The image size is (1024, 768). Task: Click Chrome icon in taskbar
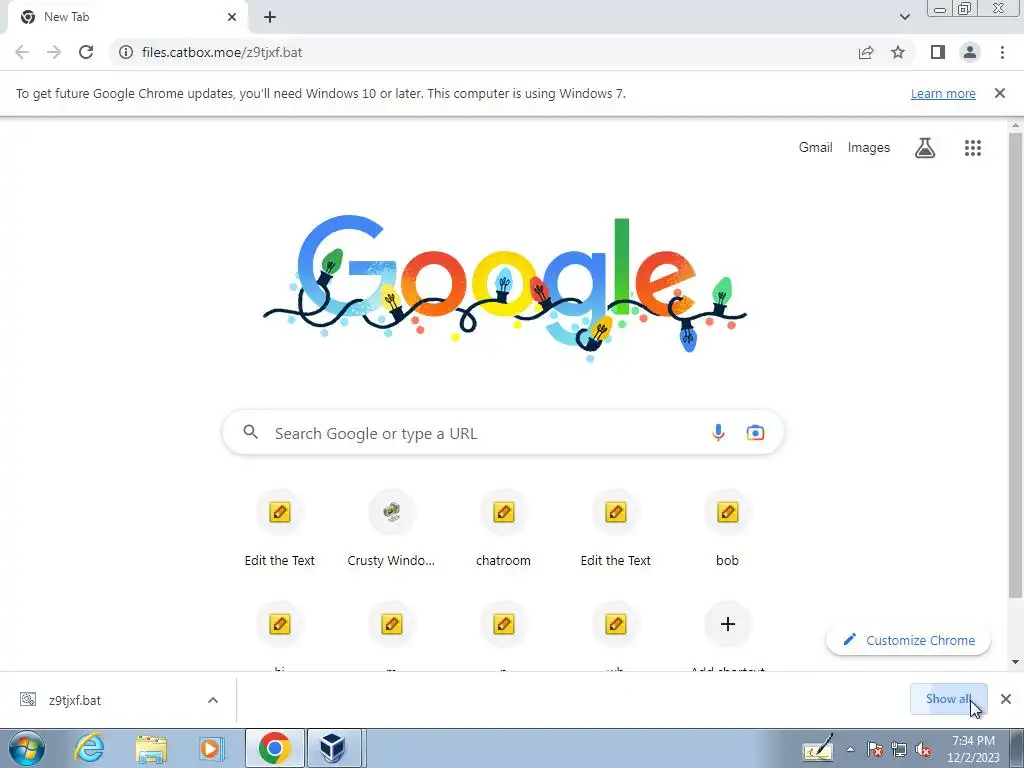pos(275,748)
